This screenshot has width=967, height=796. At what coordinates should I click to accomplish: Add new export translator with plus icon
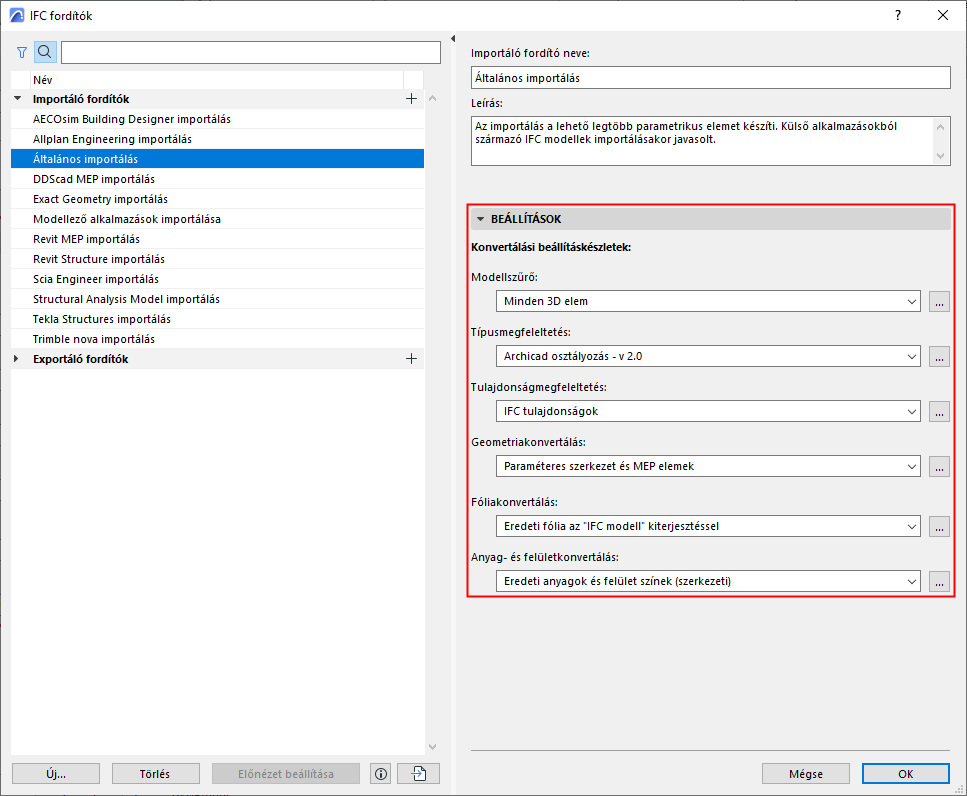pos(411,359)
